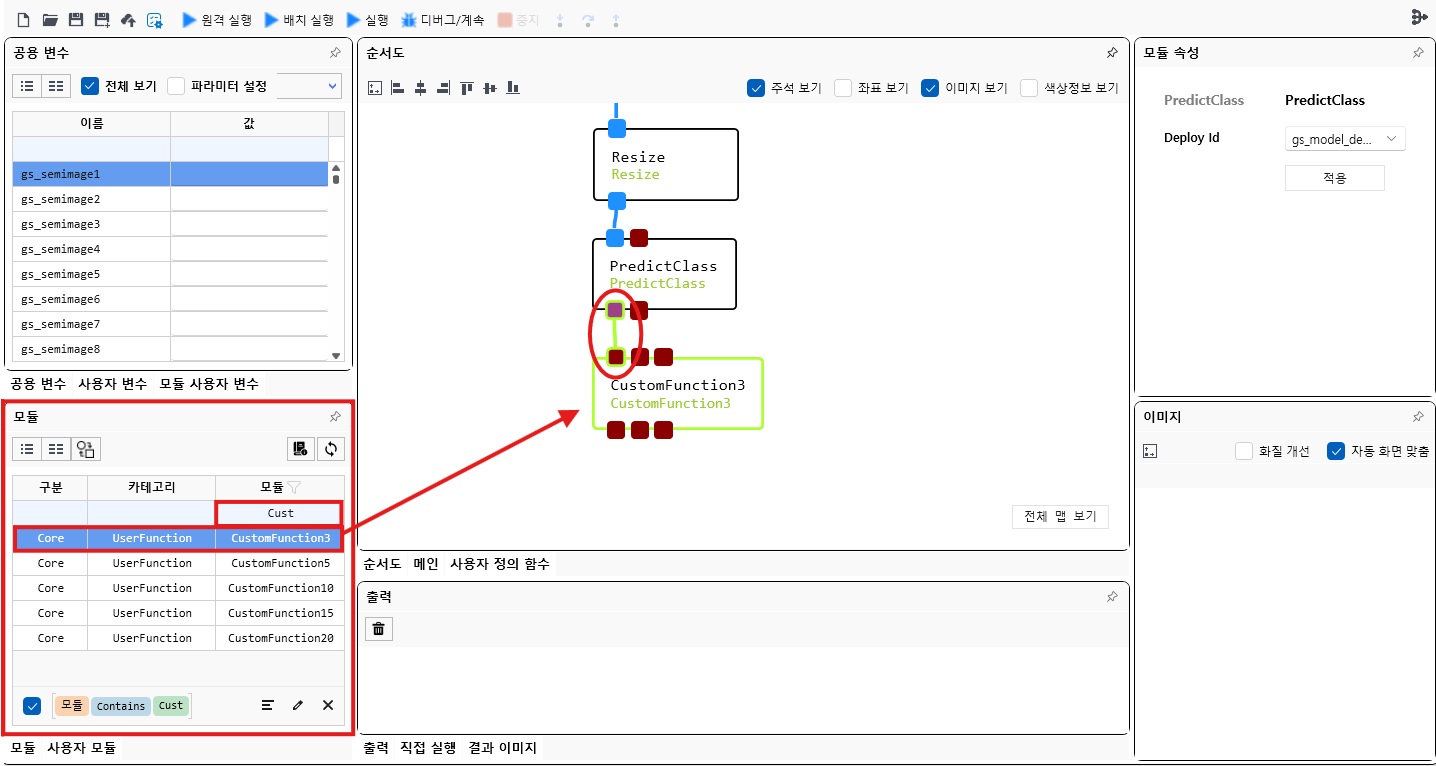
Task: Select the align left icon in 순서도 toolbar
Action: (397, 88)
